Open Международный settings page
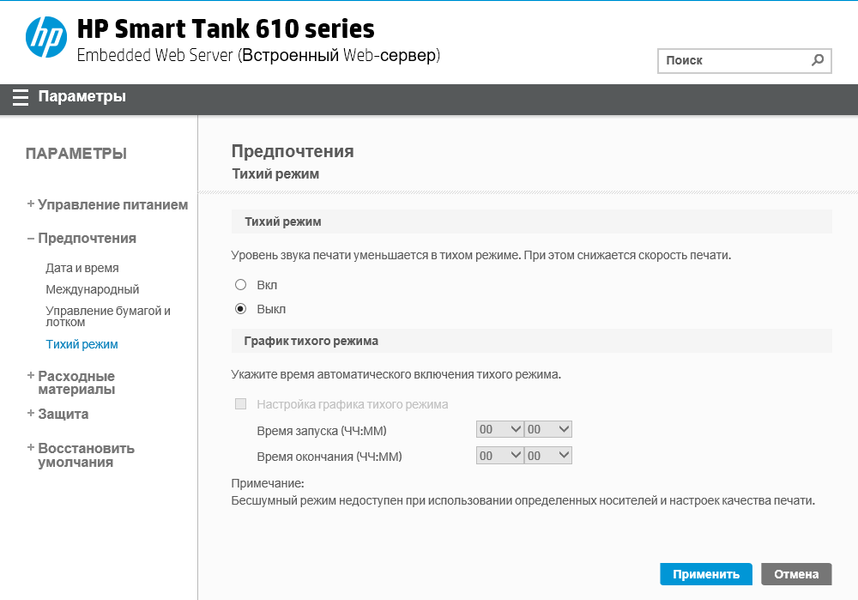The width and height of the screenshot is (858, 600). (92, 289)
